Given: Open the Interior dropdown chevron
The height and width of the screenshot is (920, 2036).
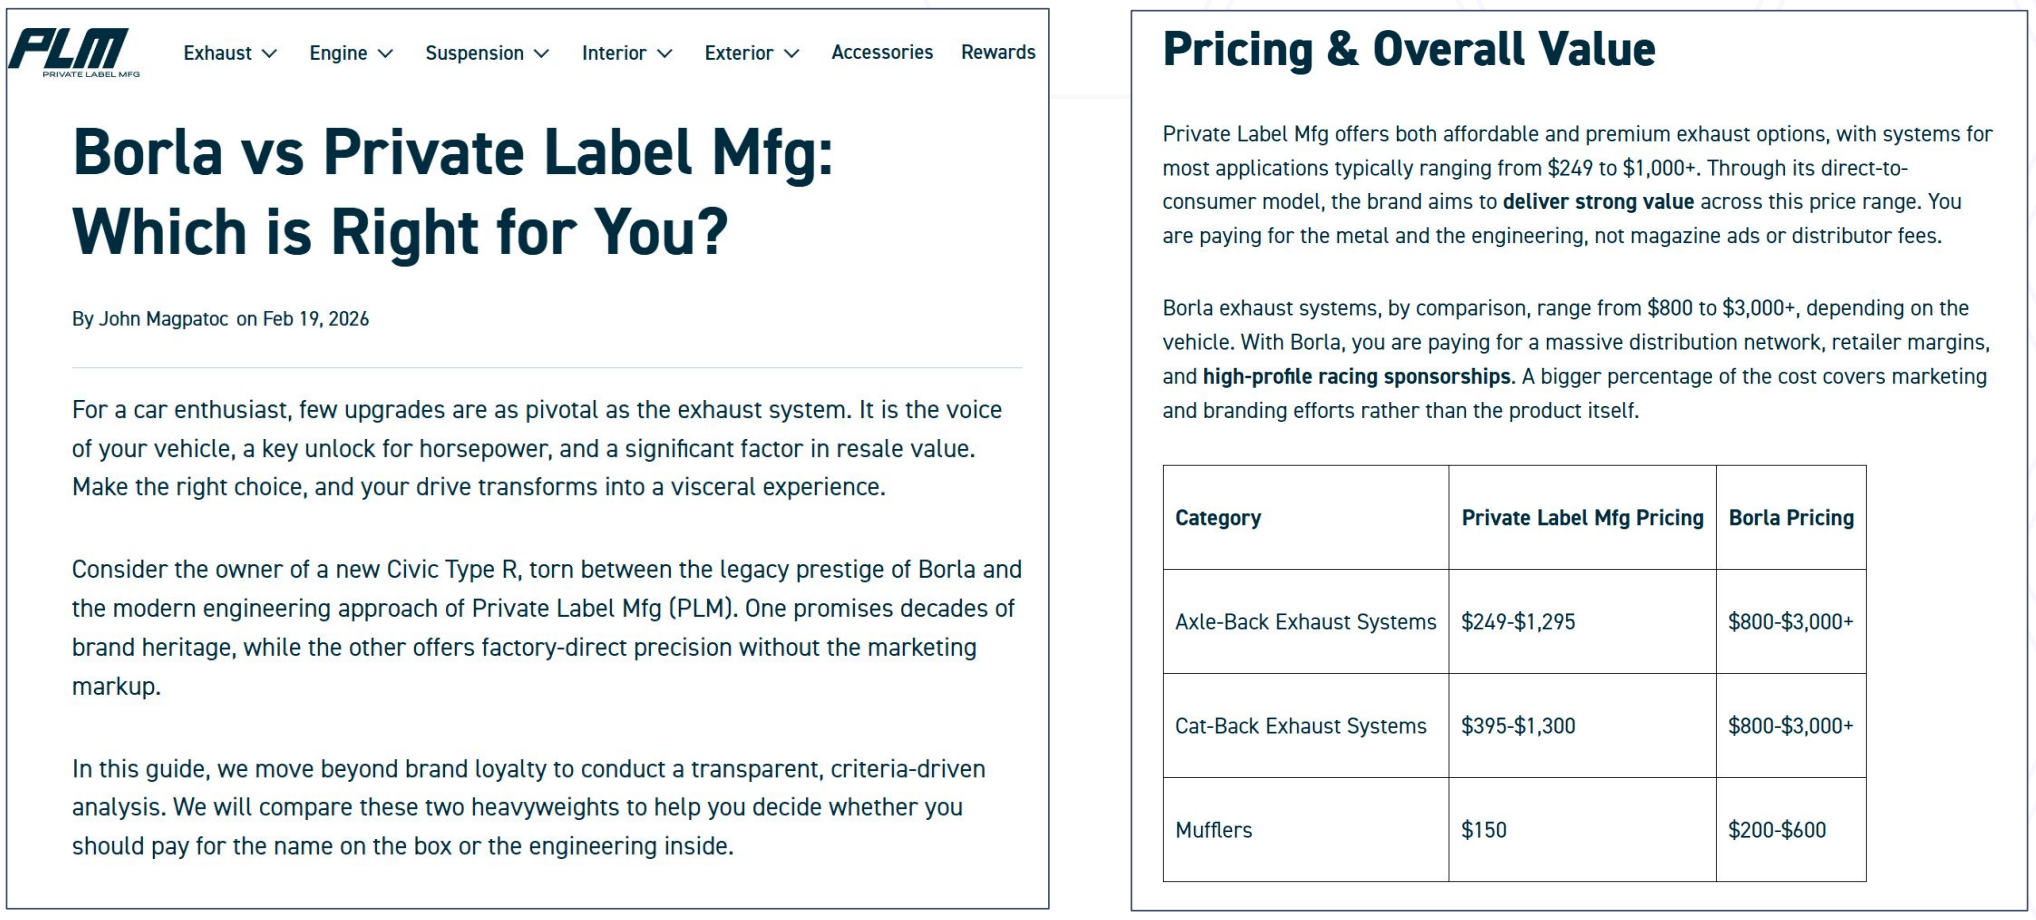Looking at the screenshot, I should point(665,54).
